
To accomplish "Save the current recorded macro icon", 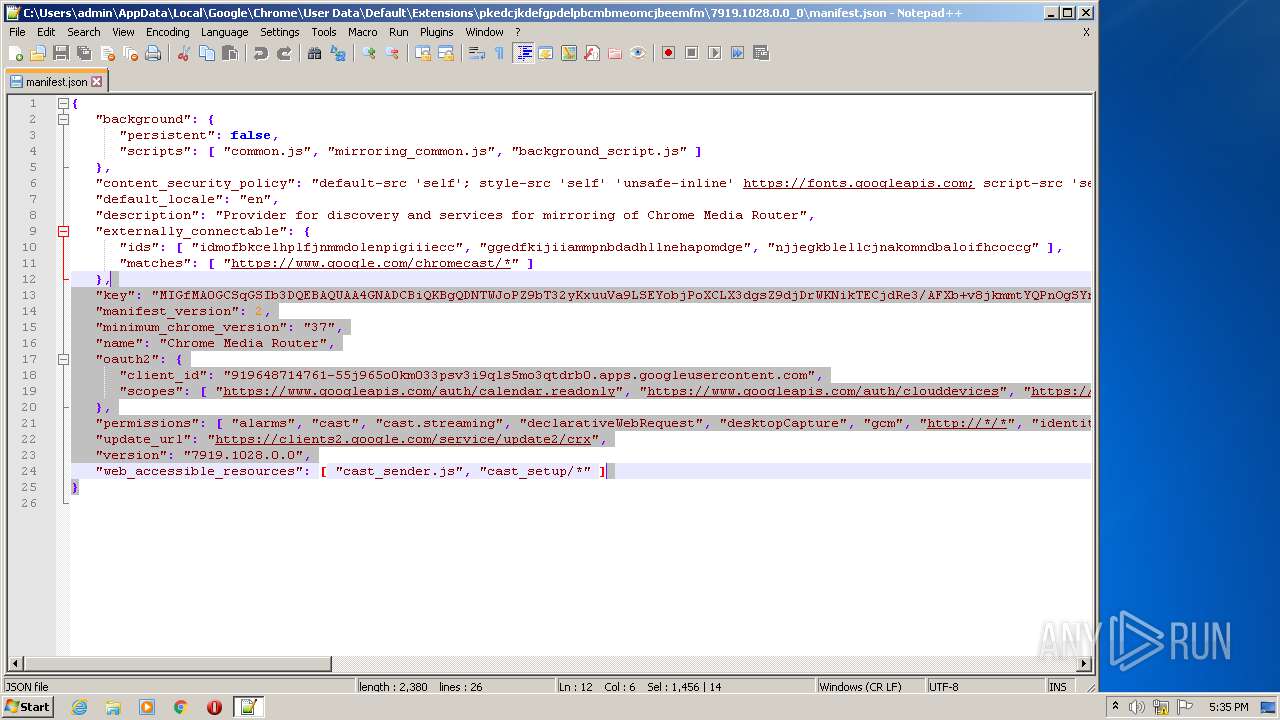I will 761,53.
